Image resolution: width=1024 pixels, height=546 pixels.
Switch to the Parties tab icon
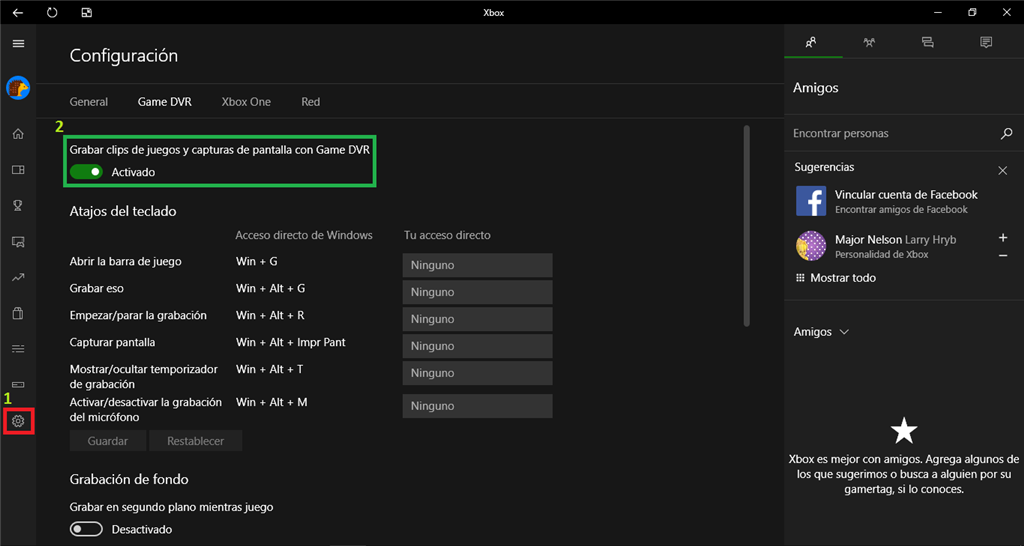click(x=869, y=42)
